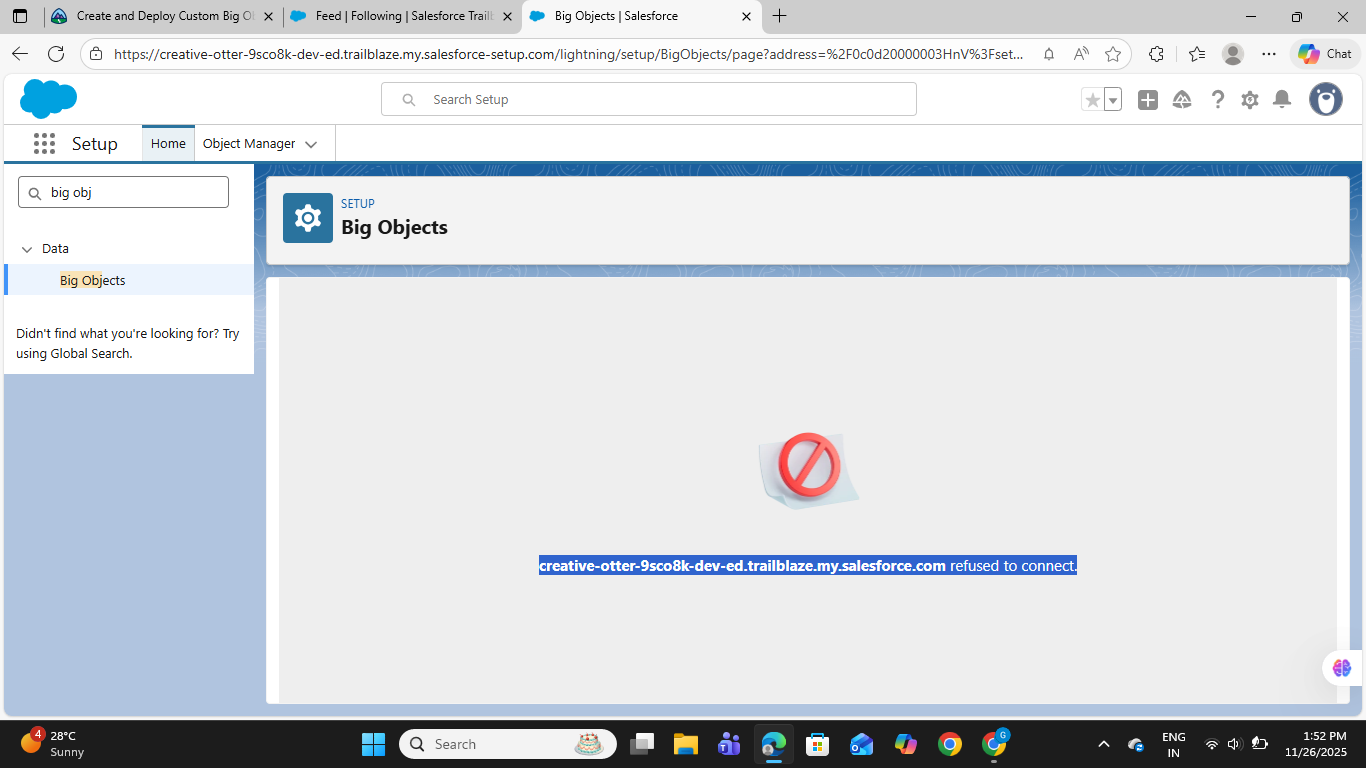View site information lock icon
The image size is (1366, 768).
tap(96, 54)
